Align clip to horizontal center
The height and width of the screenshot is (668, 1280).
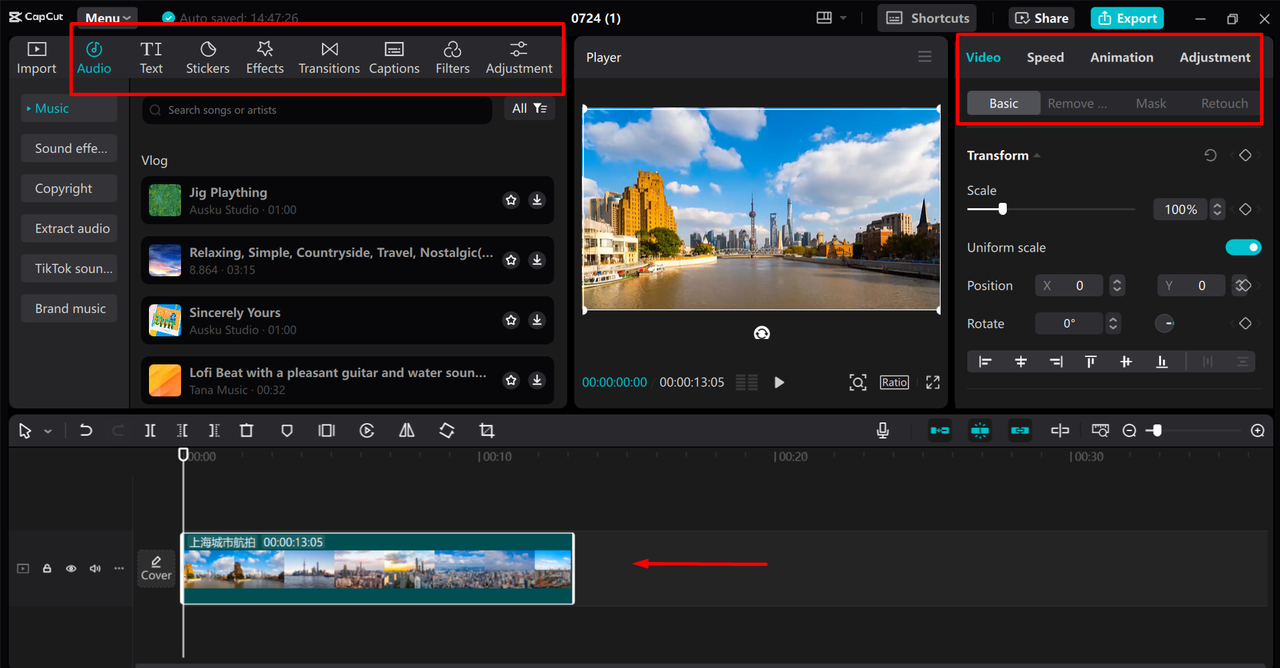[1021, 361]
